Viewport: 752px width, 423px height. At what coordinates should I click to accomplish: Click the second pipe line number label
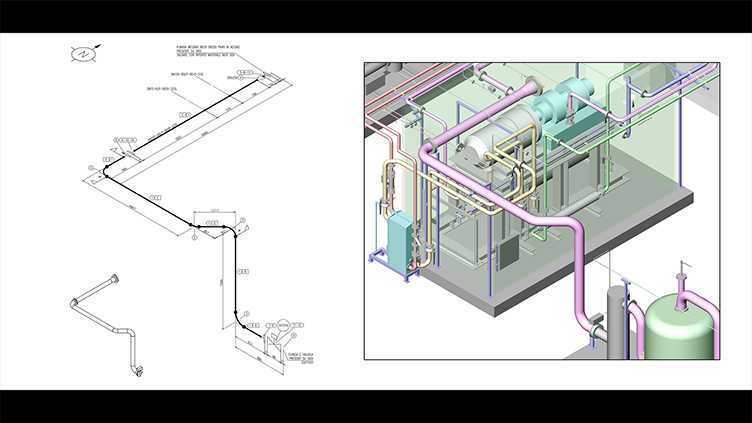165,88
